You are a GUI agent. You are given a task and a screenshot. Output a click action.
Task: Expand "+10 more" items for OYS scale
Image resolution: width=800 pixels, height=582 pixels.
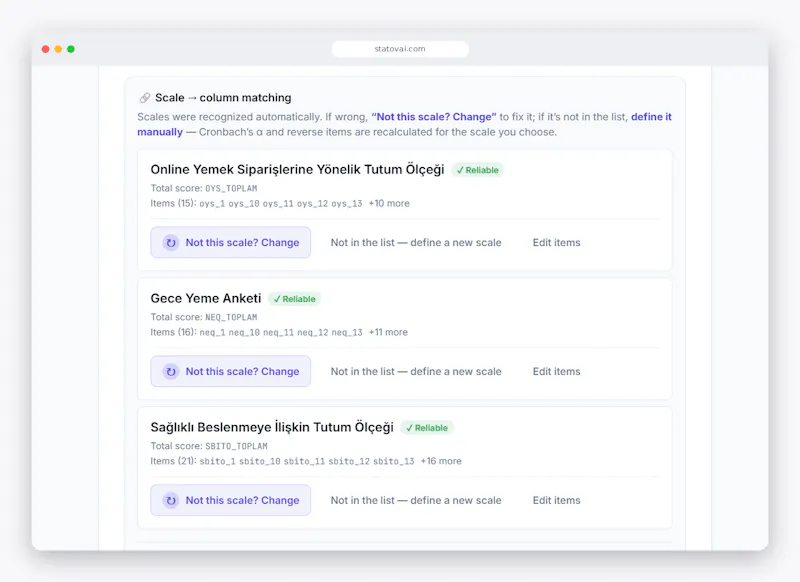pos(389,203)
